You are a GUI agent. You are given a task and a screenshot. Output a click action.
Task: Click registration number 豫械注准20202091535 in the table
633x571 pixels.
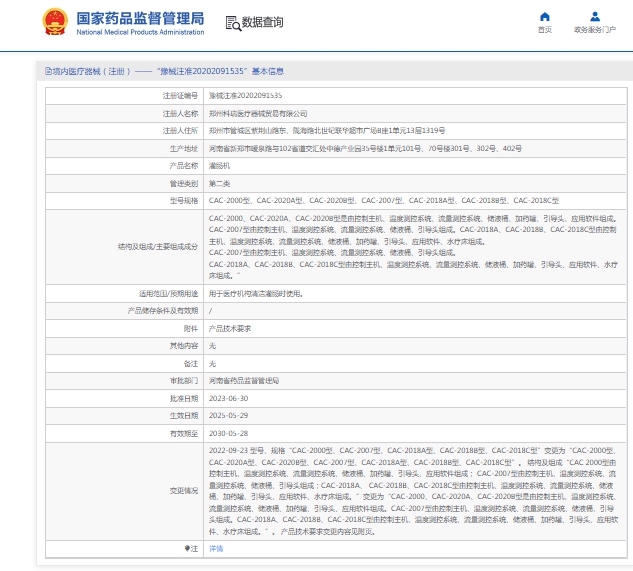point(245,95)
